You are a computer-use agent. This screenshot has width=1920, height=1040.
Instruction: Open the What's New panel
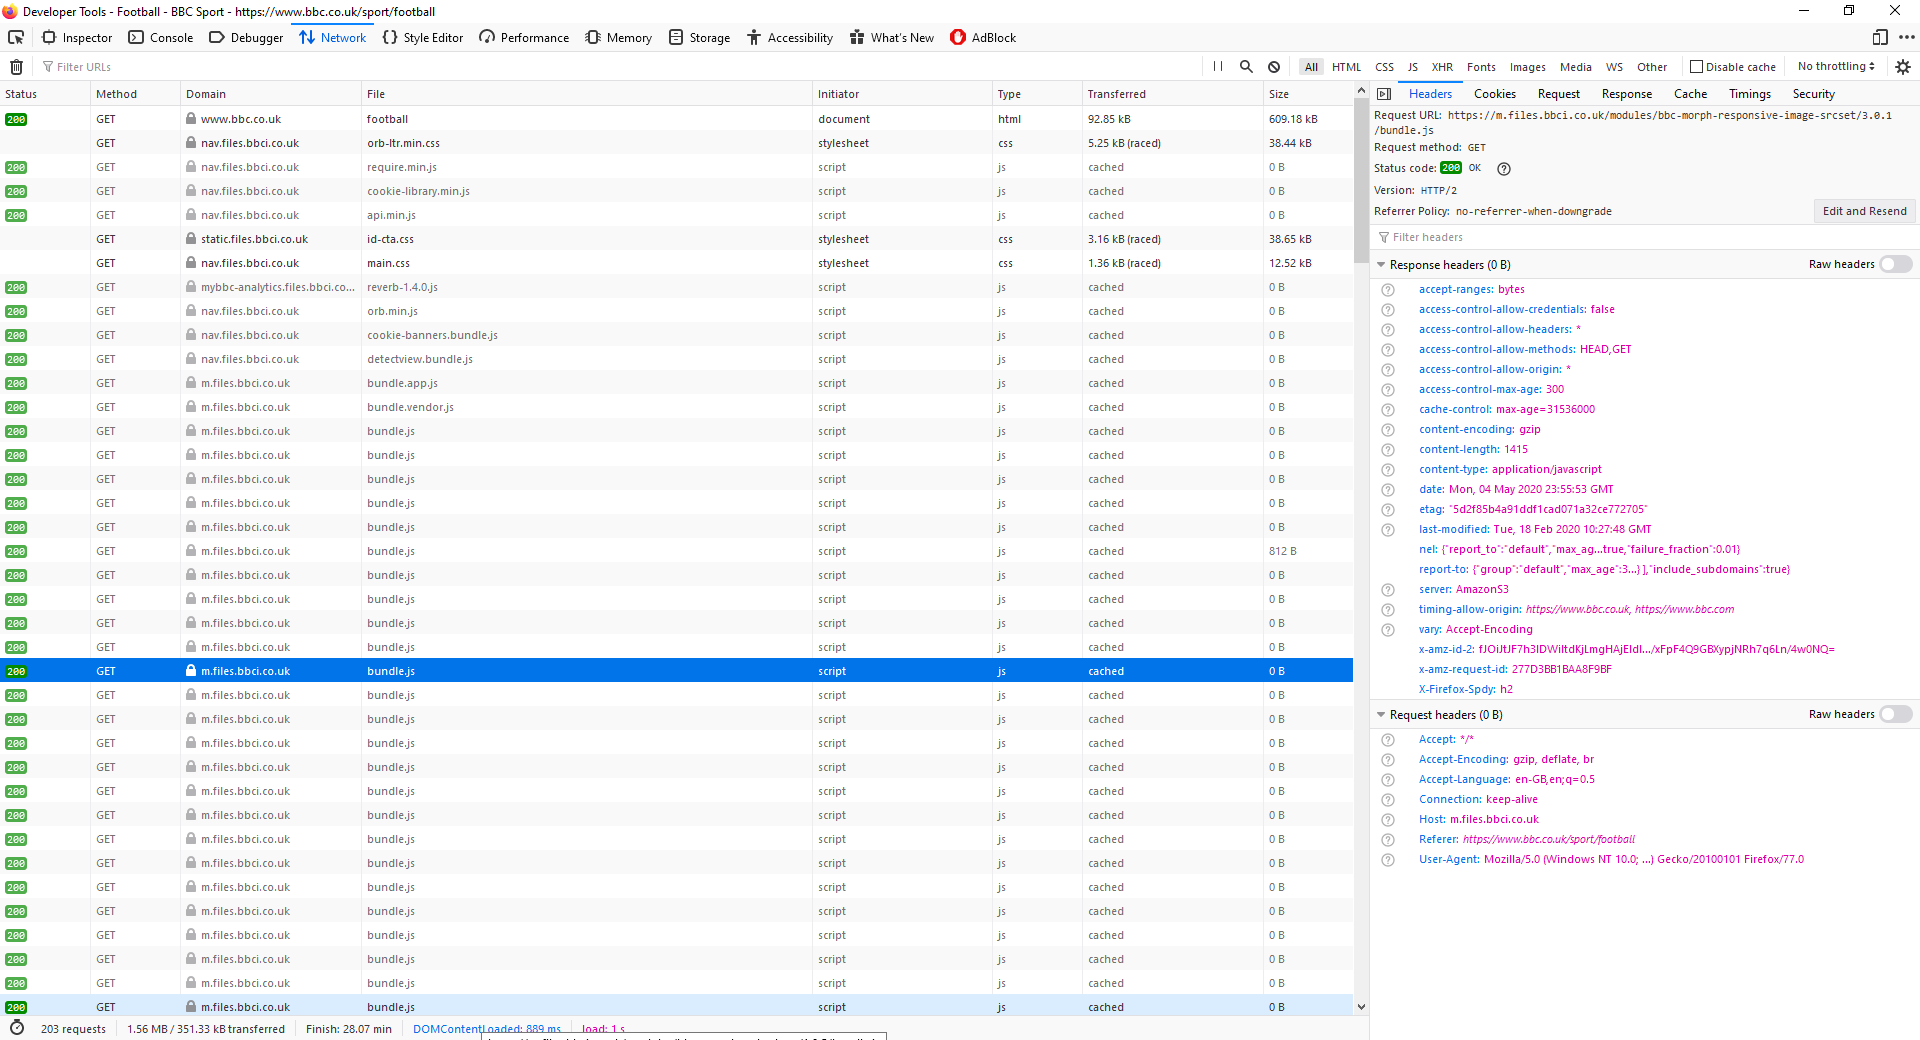click(892, 38)
